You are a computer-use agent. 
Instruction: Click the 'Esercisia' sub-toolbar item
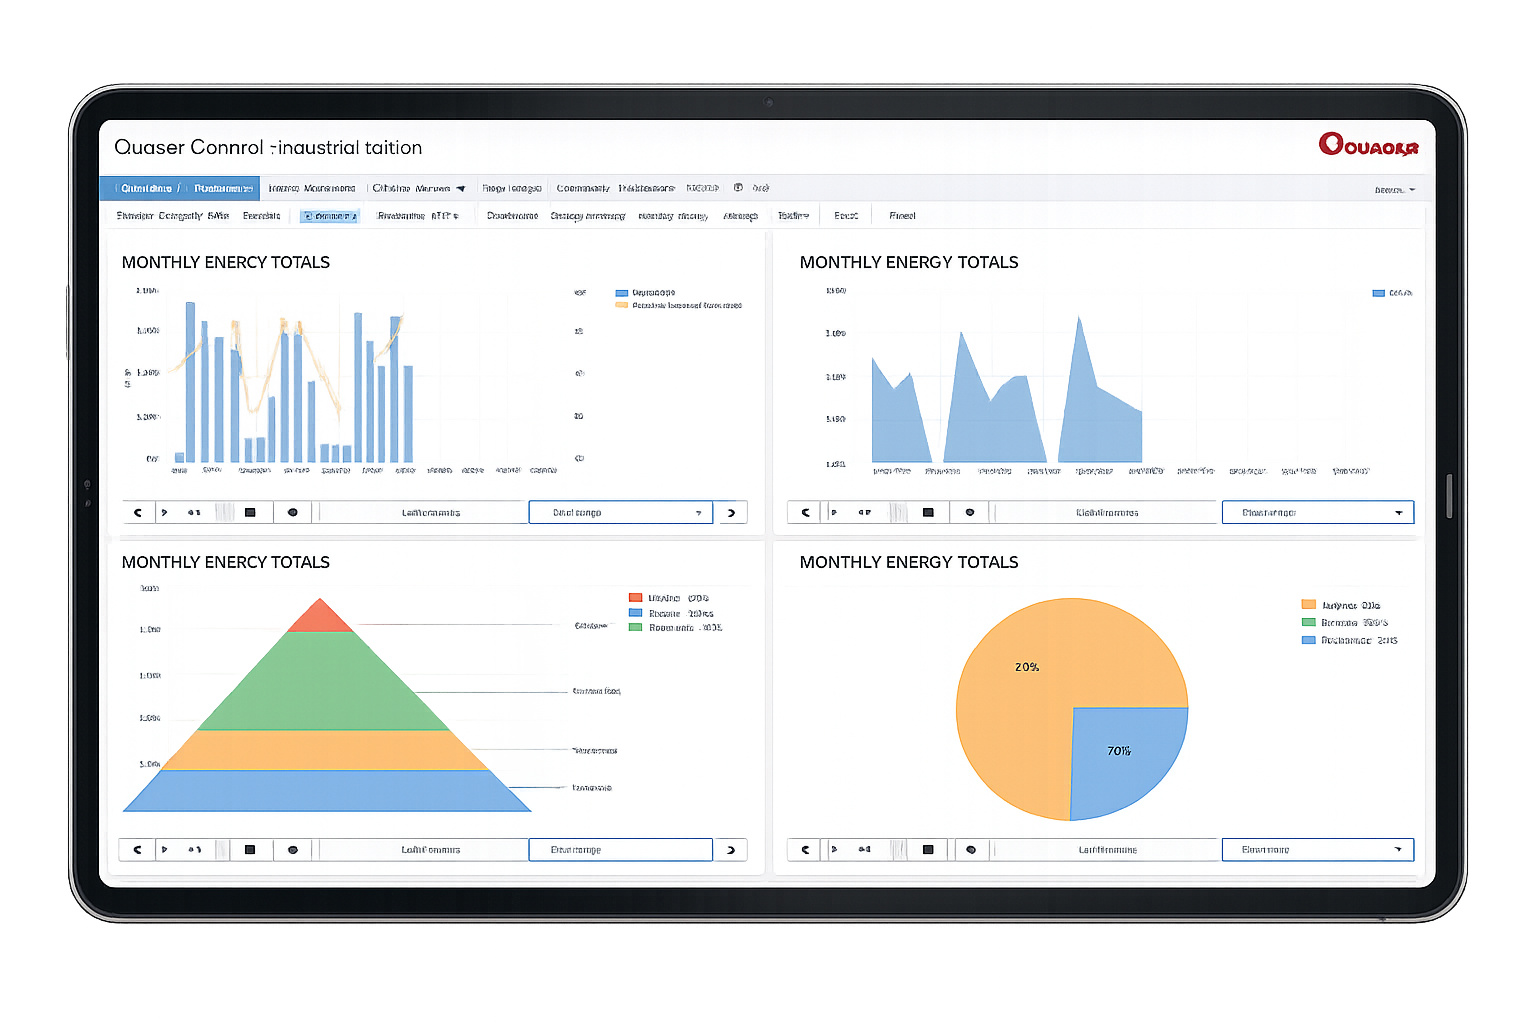pos(261,216)
